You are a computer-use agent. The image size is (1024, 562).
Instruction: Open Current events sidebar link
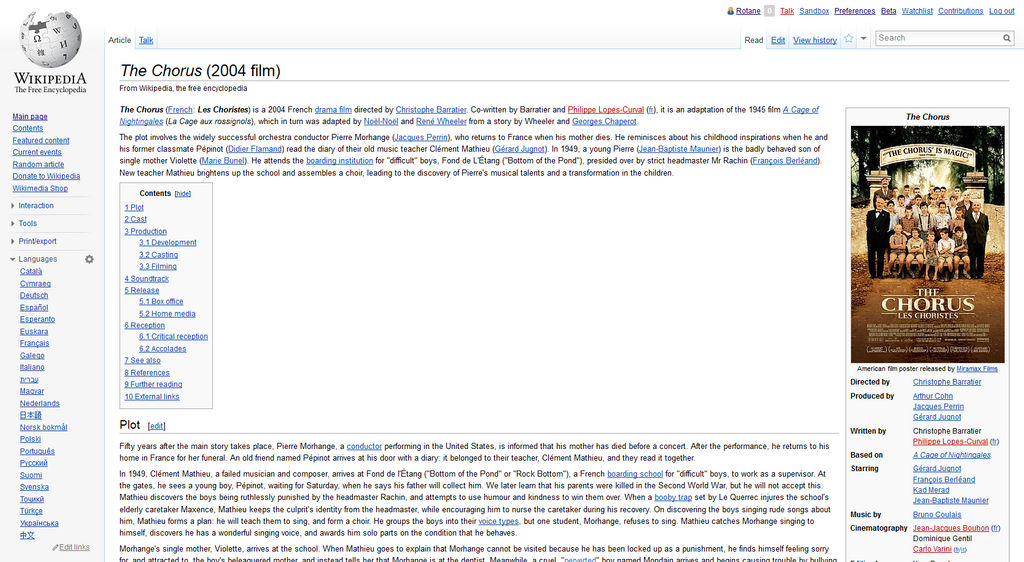37,152
